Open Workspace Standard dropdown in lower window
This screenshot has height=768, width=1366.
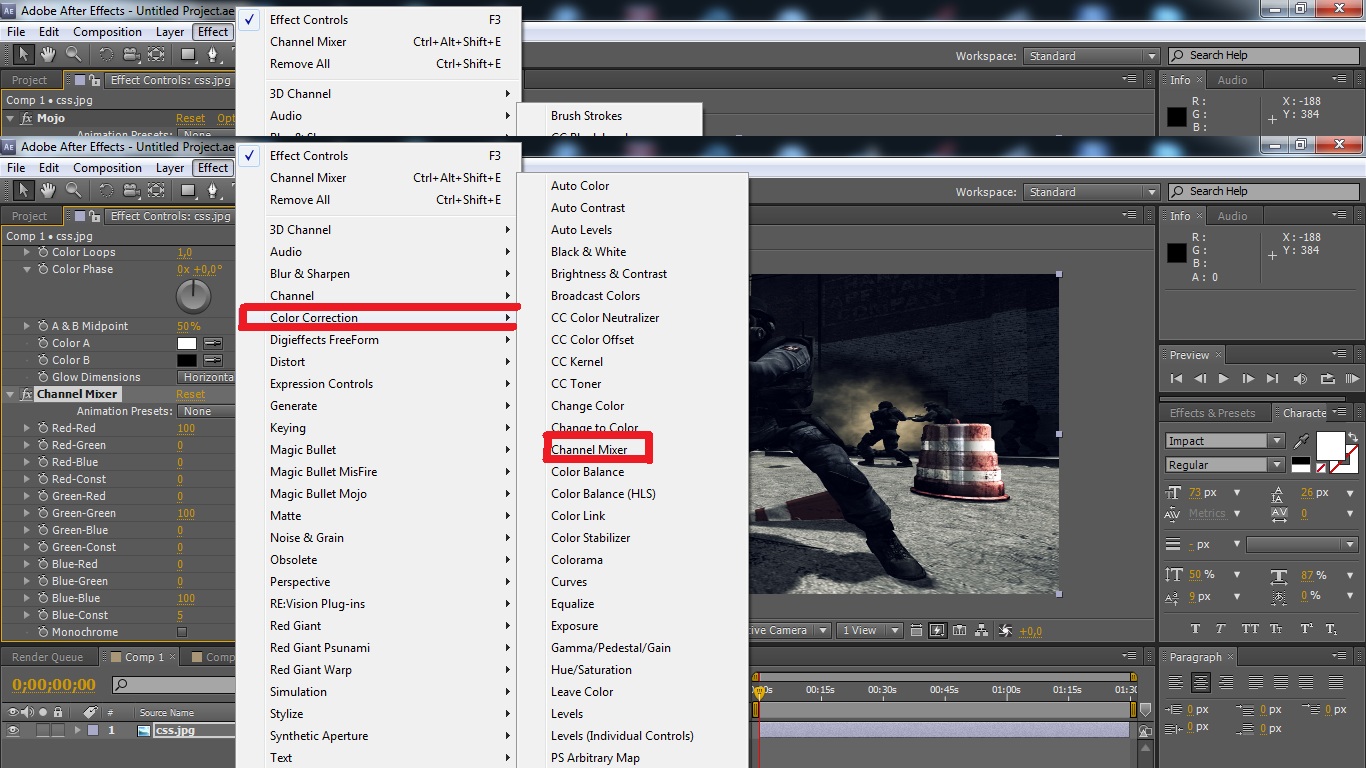click(1091, 192)
